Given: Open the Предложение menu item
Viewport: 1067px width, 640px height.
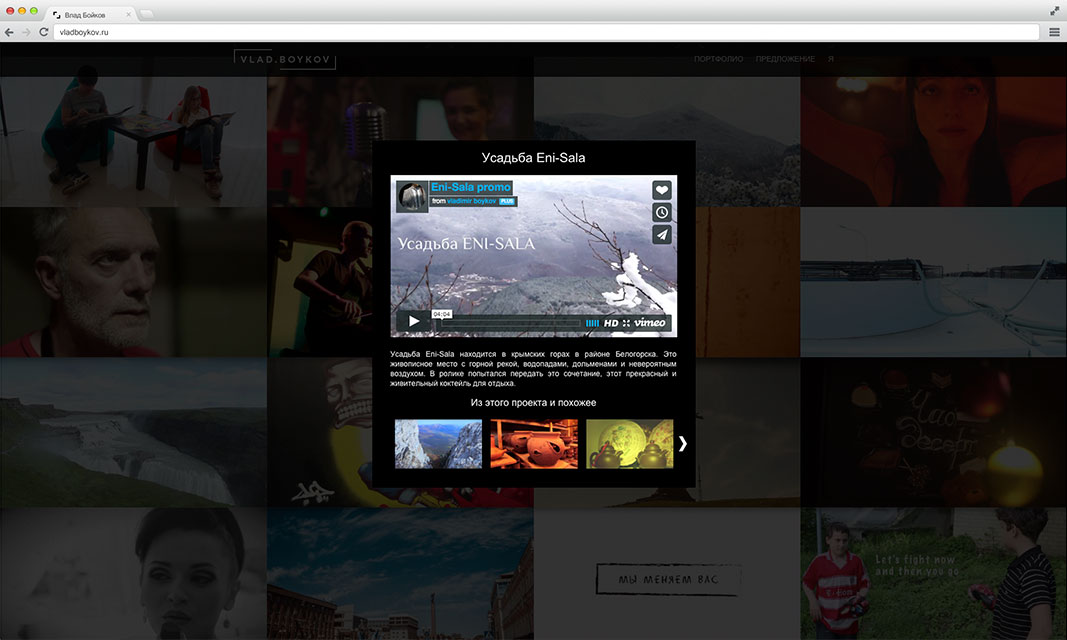Looking at the screenshot, I should (x=785, y=59).
